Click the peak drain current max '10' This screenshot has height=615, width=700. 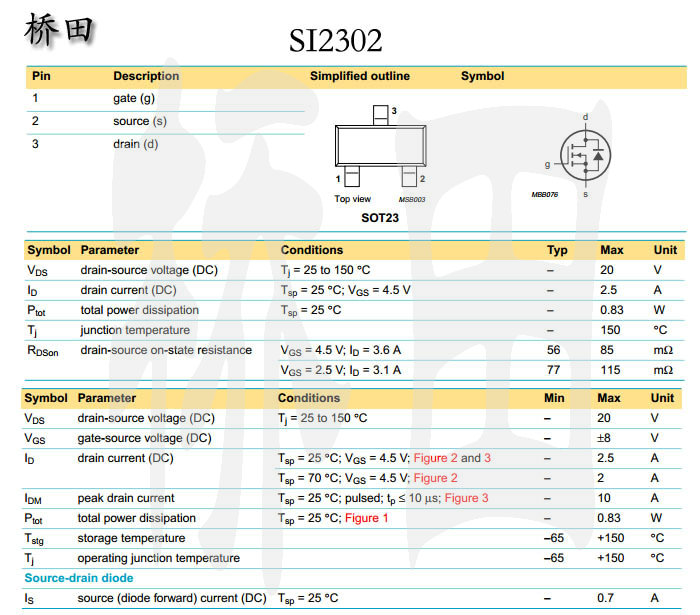tap(604, 498)
